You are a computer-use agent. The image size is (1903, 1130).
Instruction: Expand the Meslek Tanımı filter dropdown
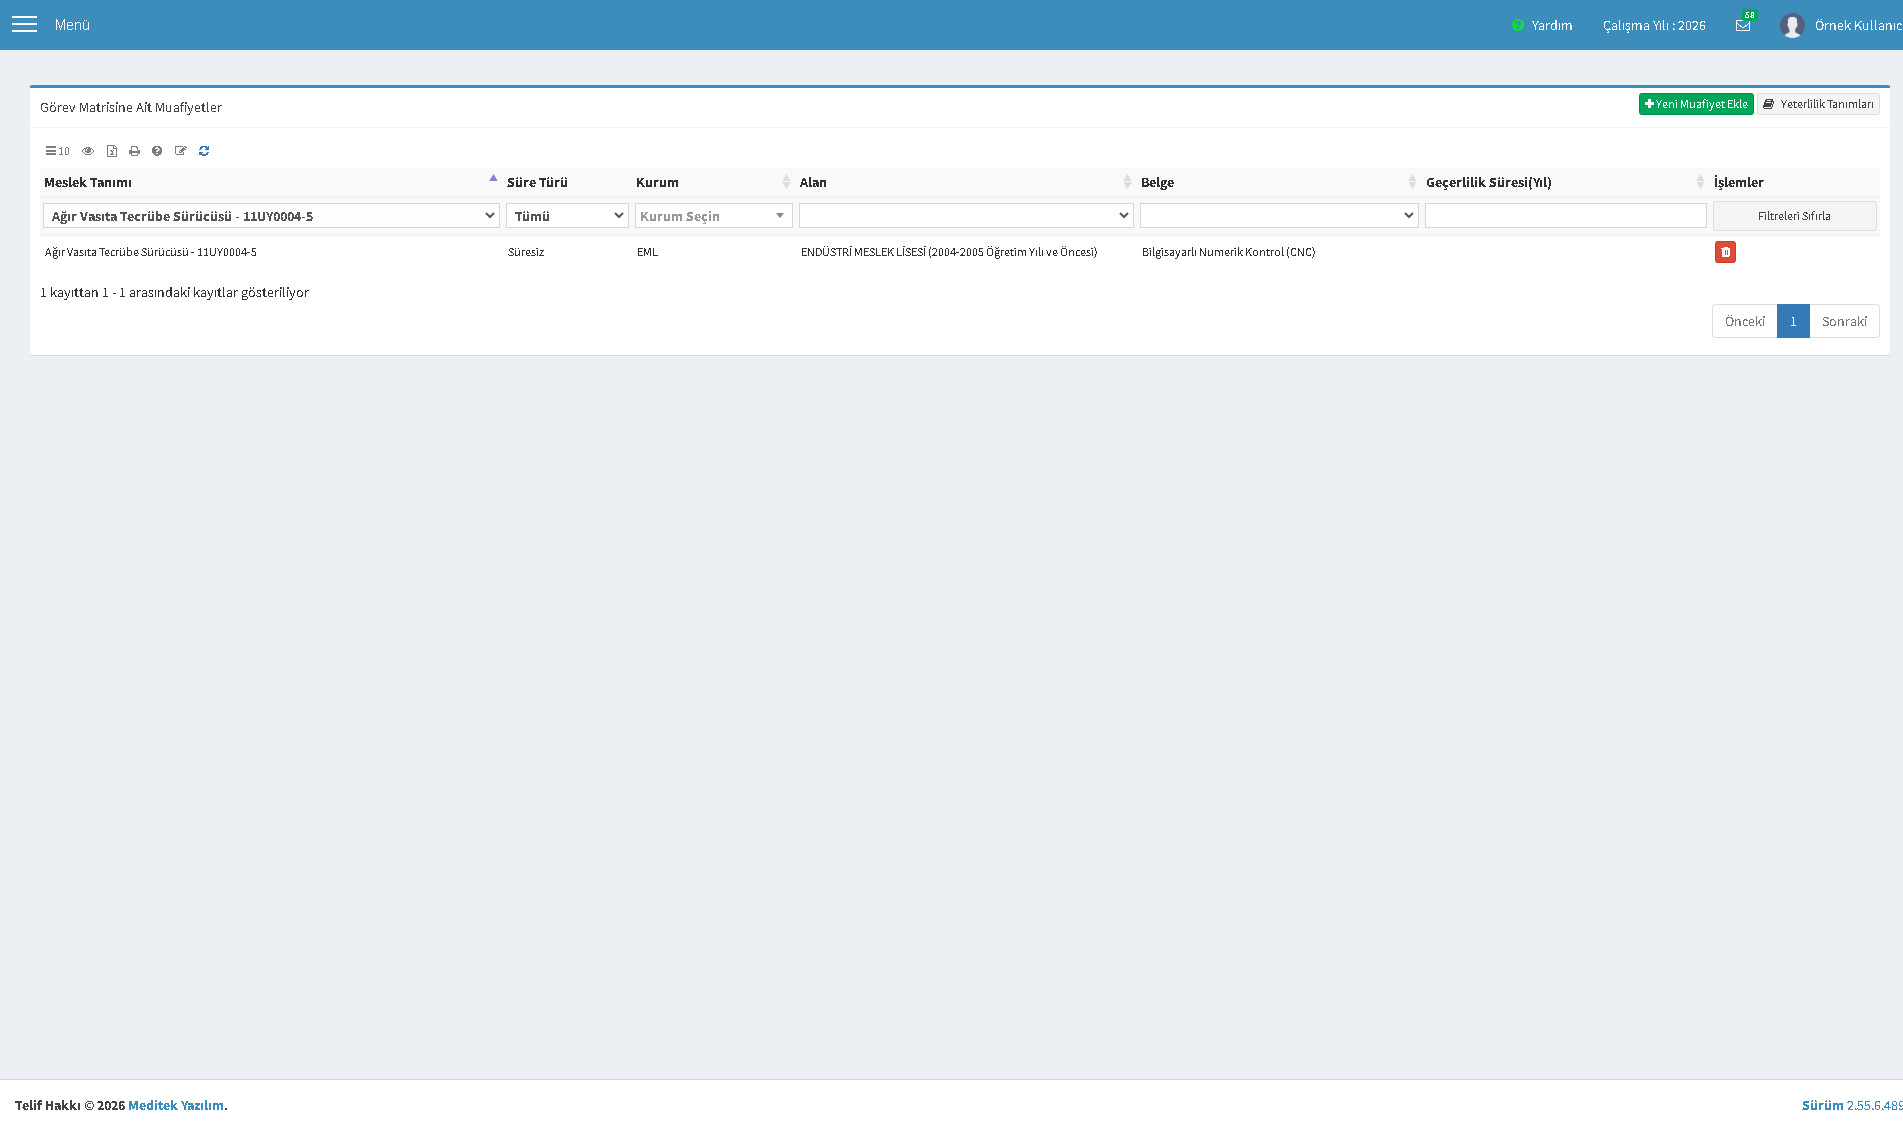tap(271, 216)
